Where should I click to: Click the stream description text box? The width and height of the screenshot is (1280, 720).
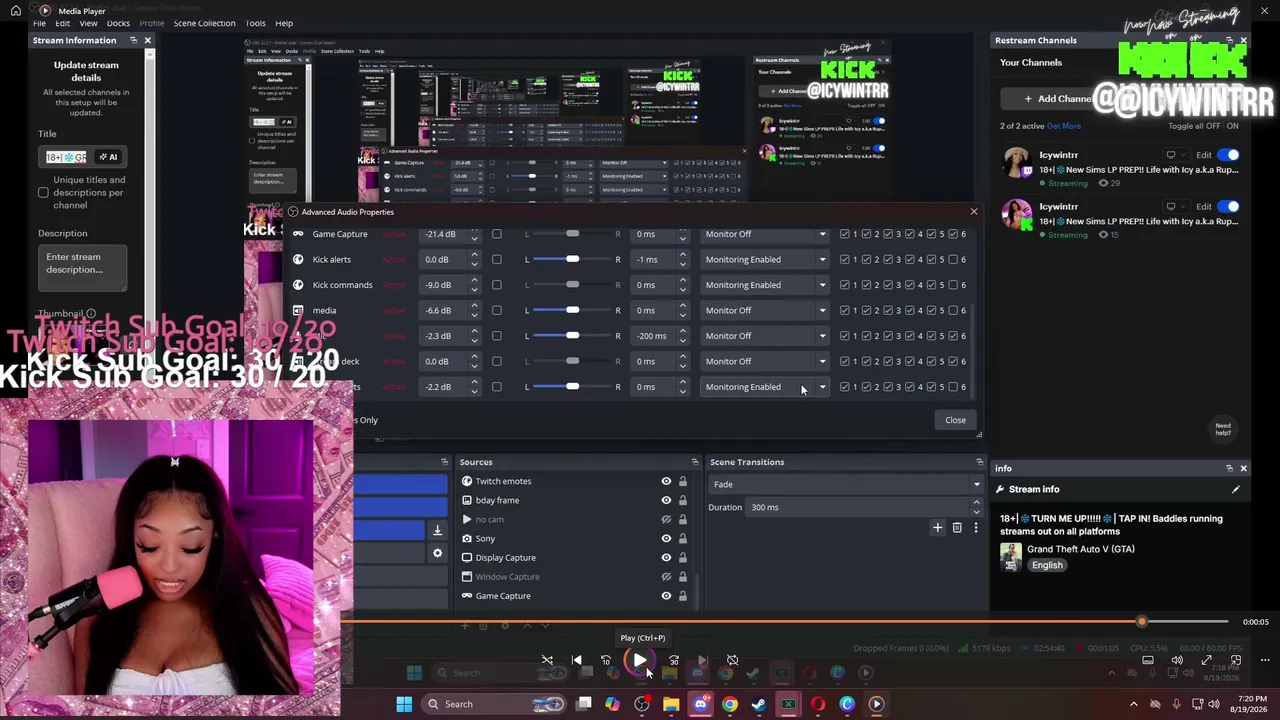click(84, 267)
